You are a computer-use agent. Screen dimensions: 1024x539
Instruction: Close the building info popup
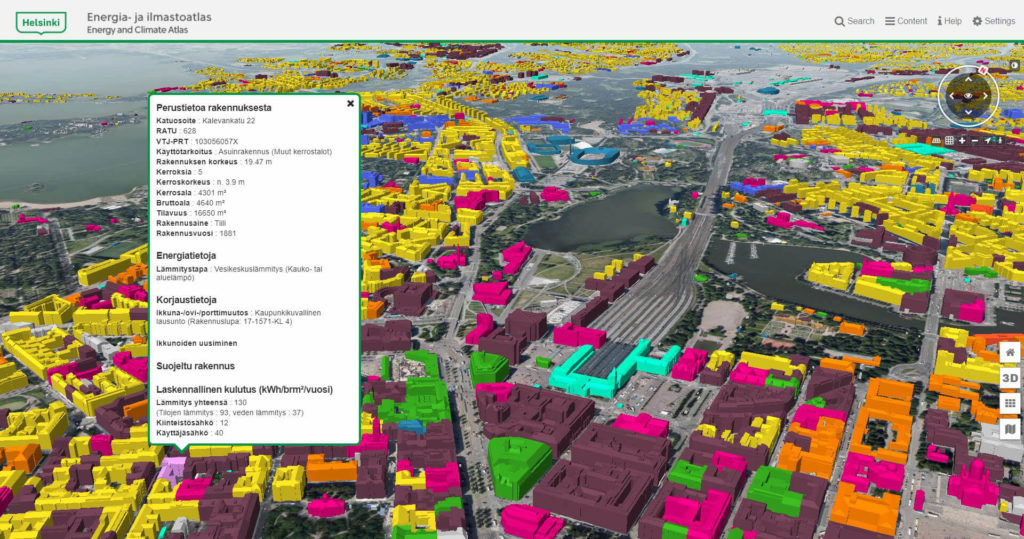351,103
